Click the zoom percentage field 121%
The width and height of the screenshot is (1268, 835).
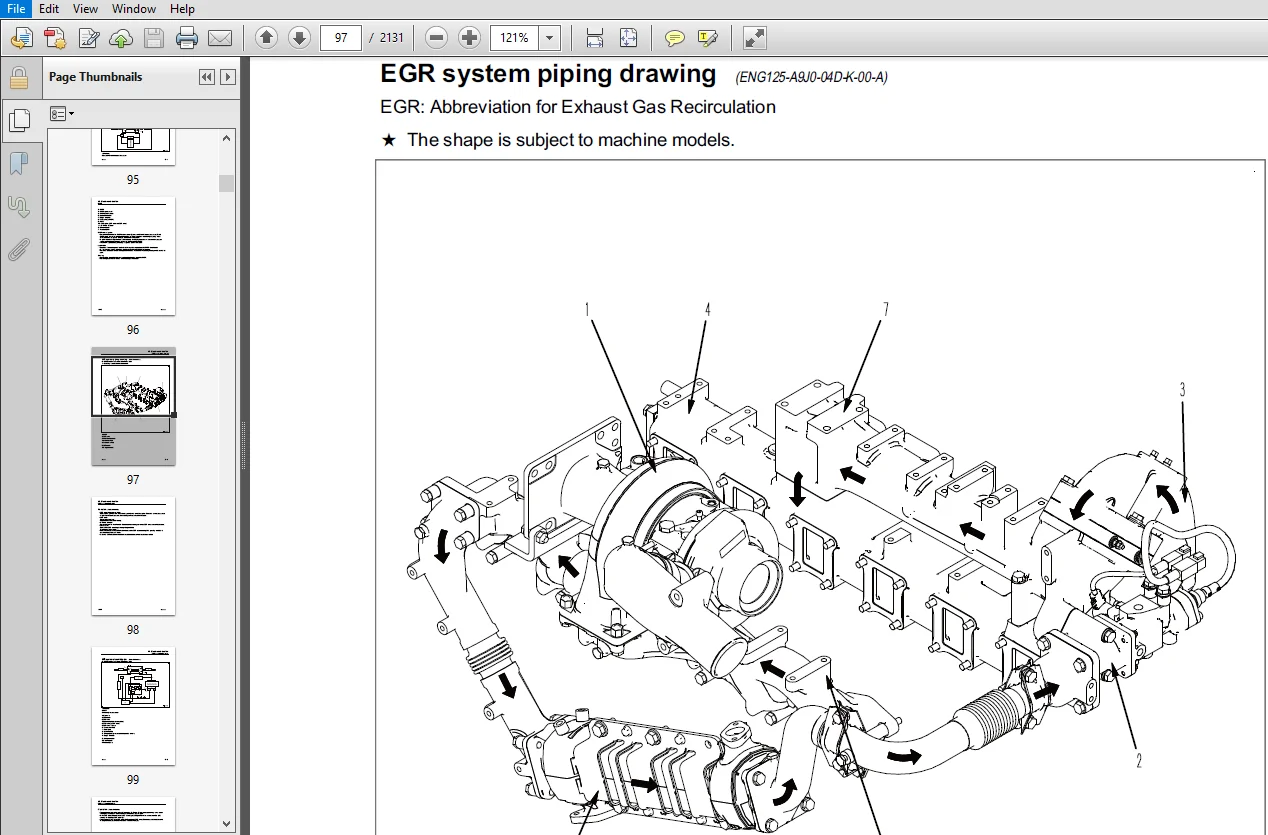tap(515, 38)
